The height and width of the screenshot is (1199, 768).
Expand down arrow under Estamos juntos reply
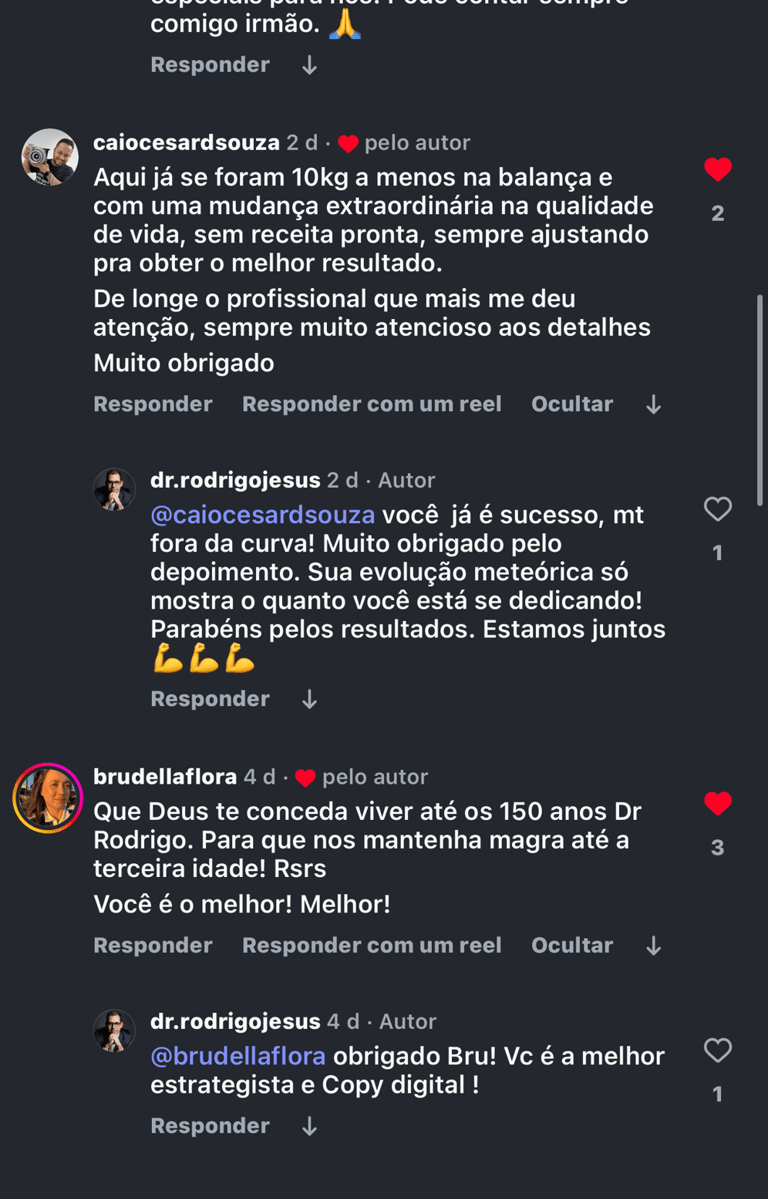(309, 699)
